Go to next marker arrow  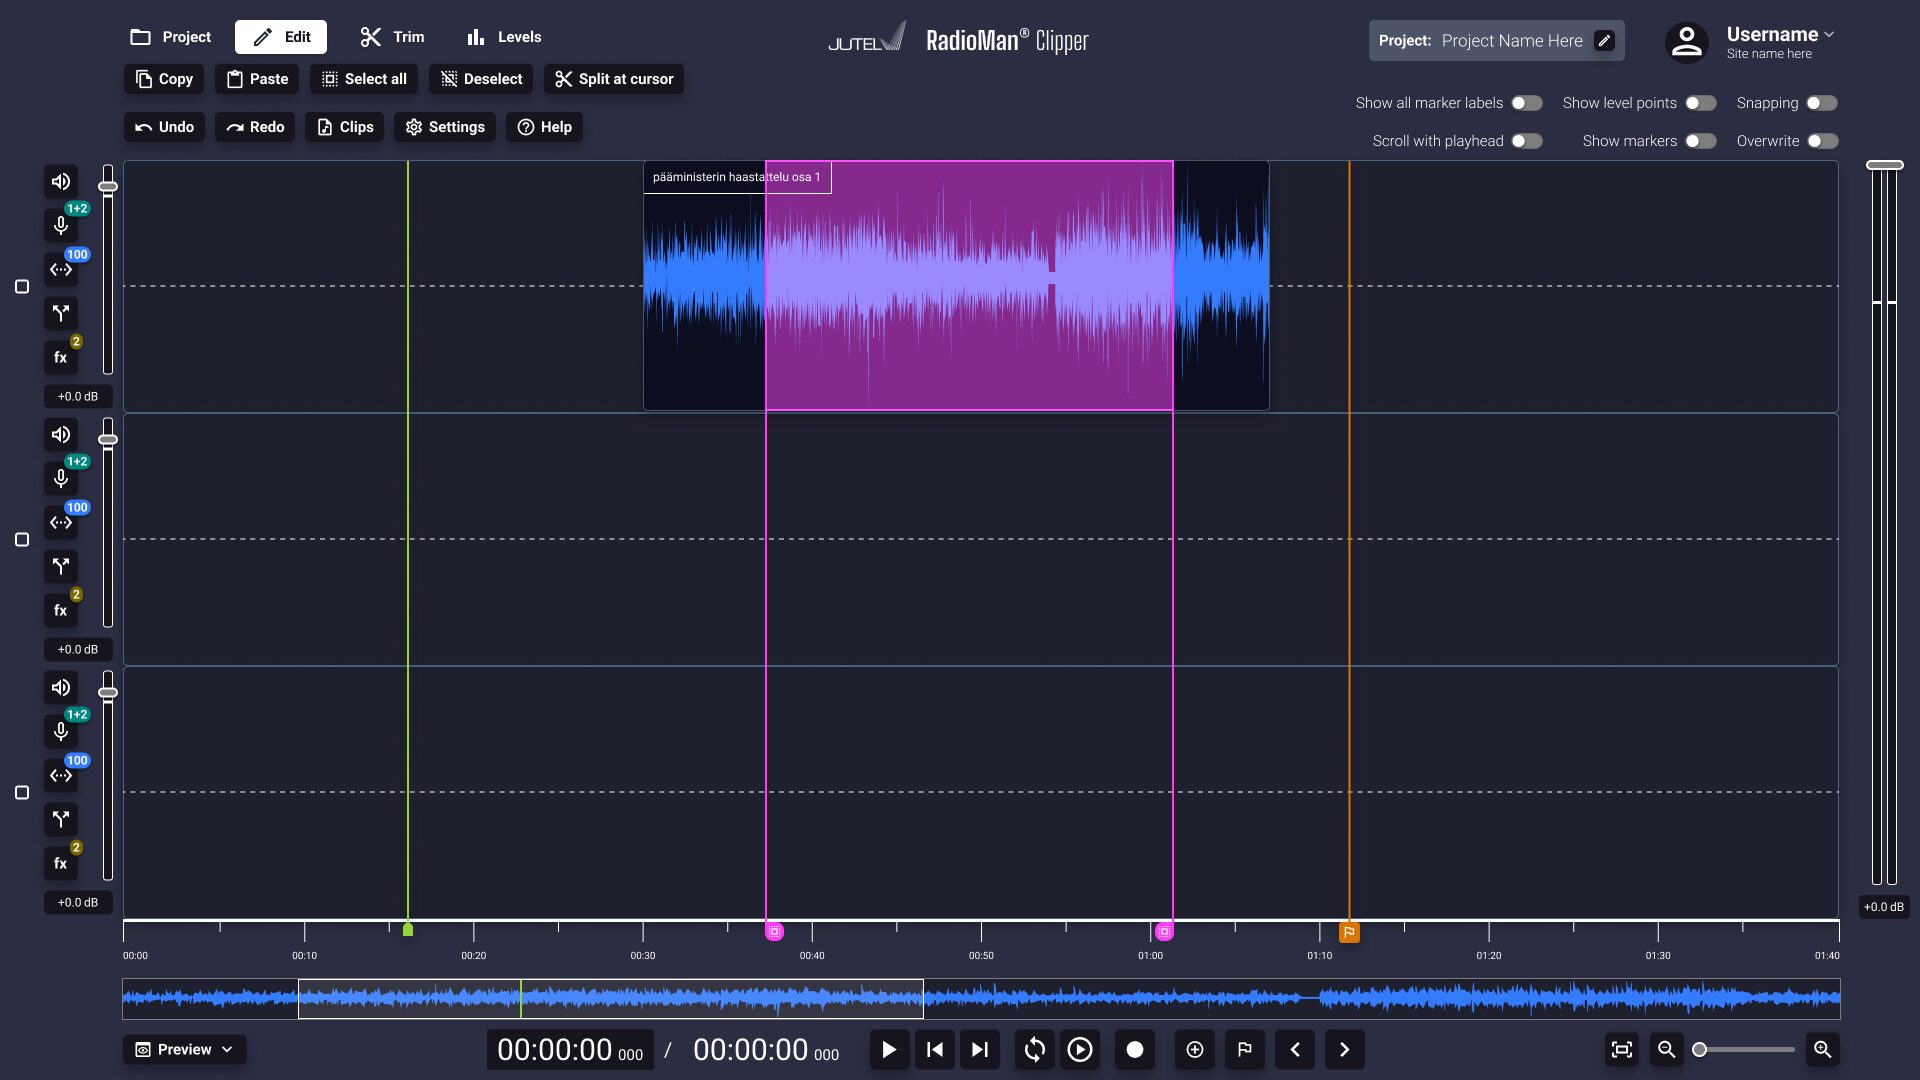pyautogui.click(x=1345, y=1049)
